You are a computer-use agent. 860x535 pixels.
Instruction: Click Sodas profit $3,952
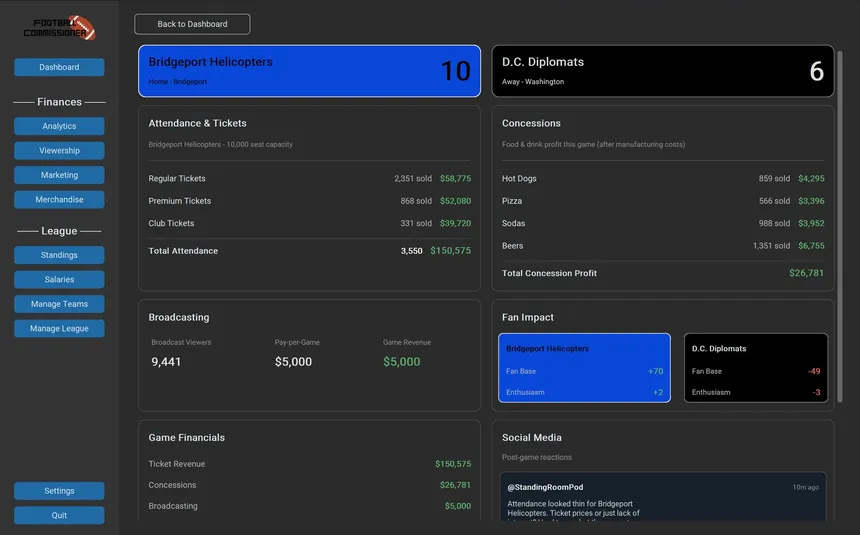(811, 223)
